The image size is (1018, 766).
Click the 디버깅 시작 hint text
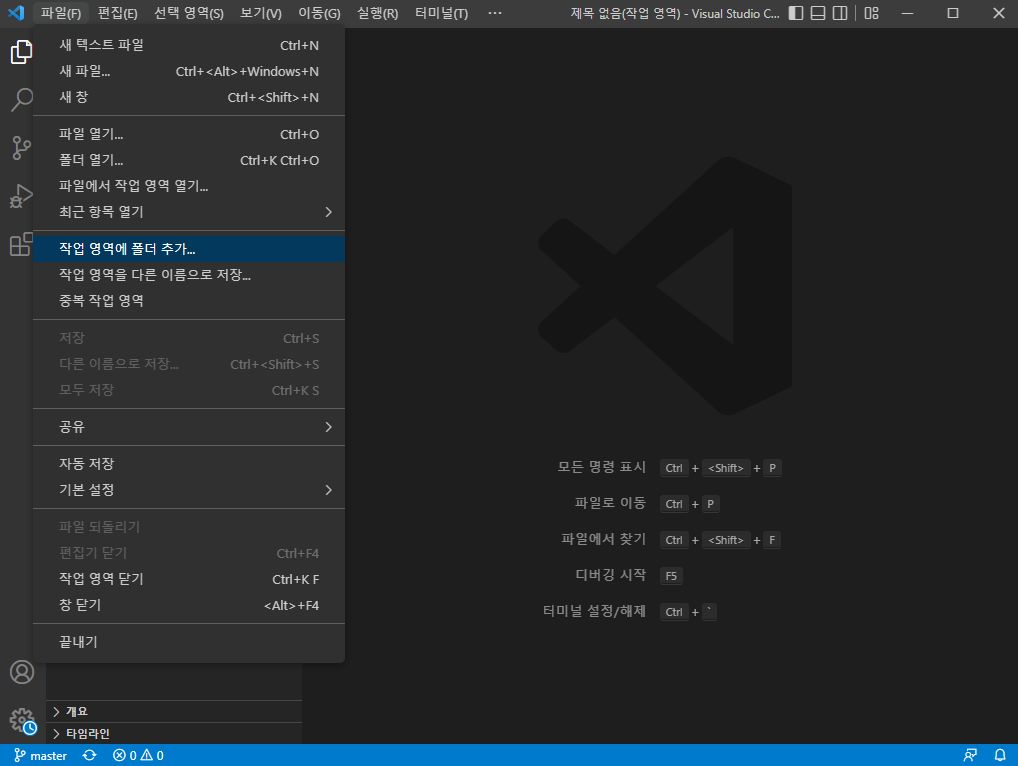(x=611, y=575)
